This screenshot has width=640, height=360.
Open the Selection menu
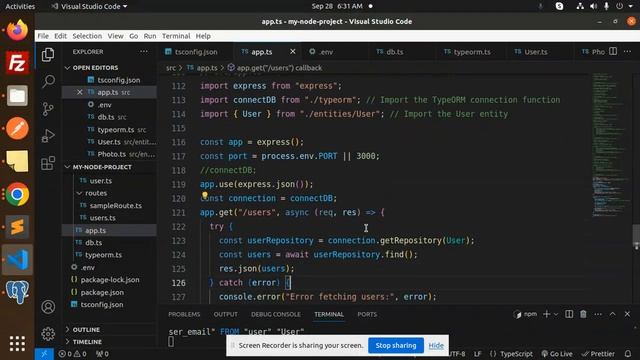[x=87, y=36]
